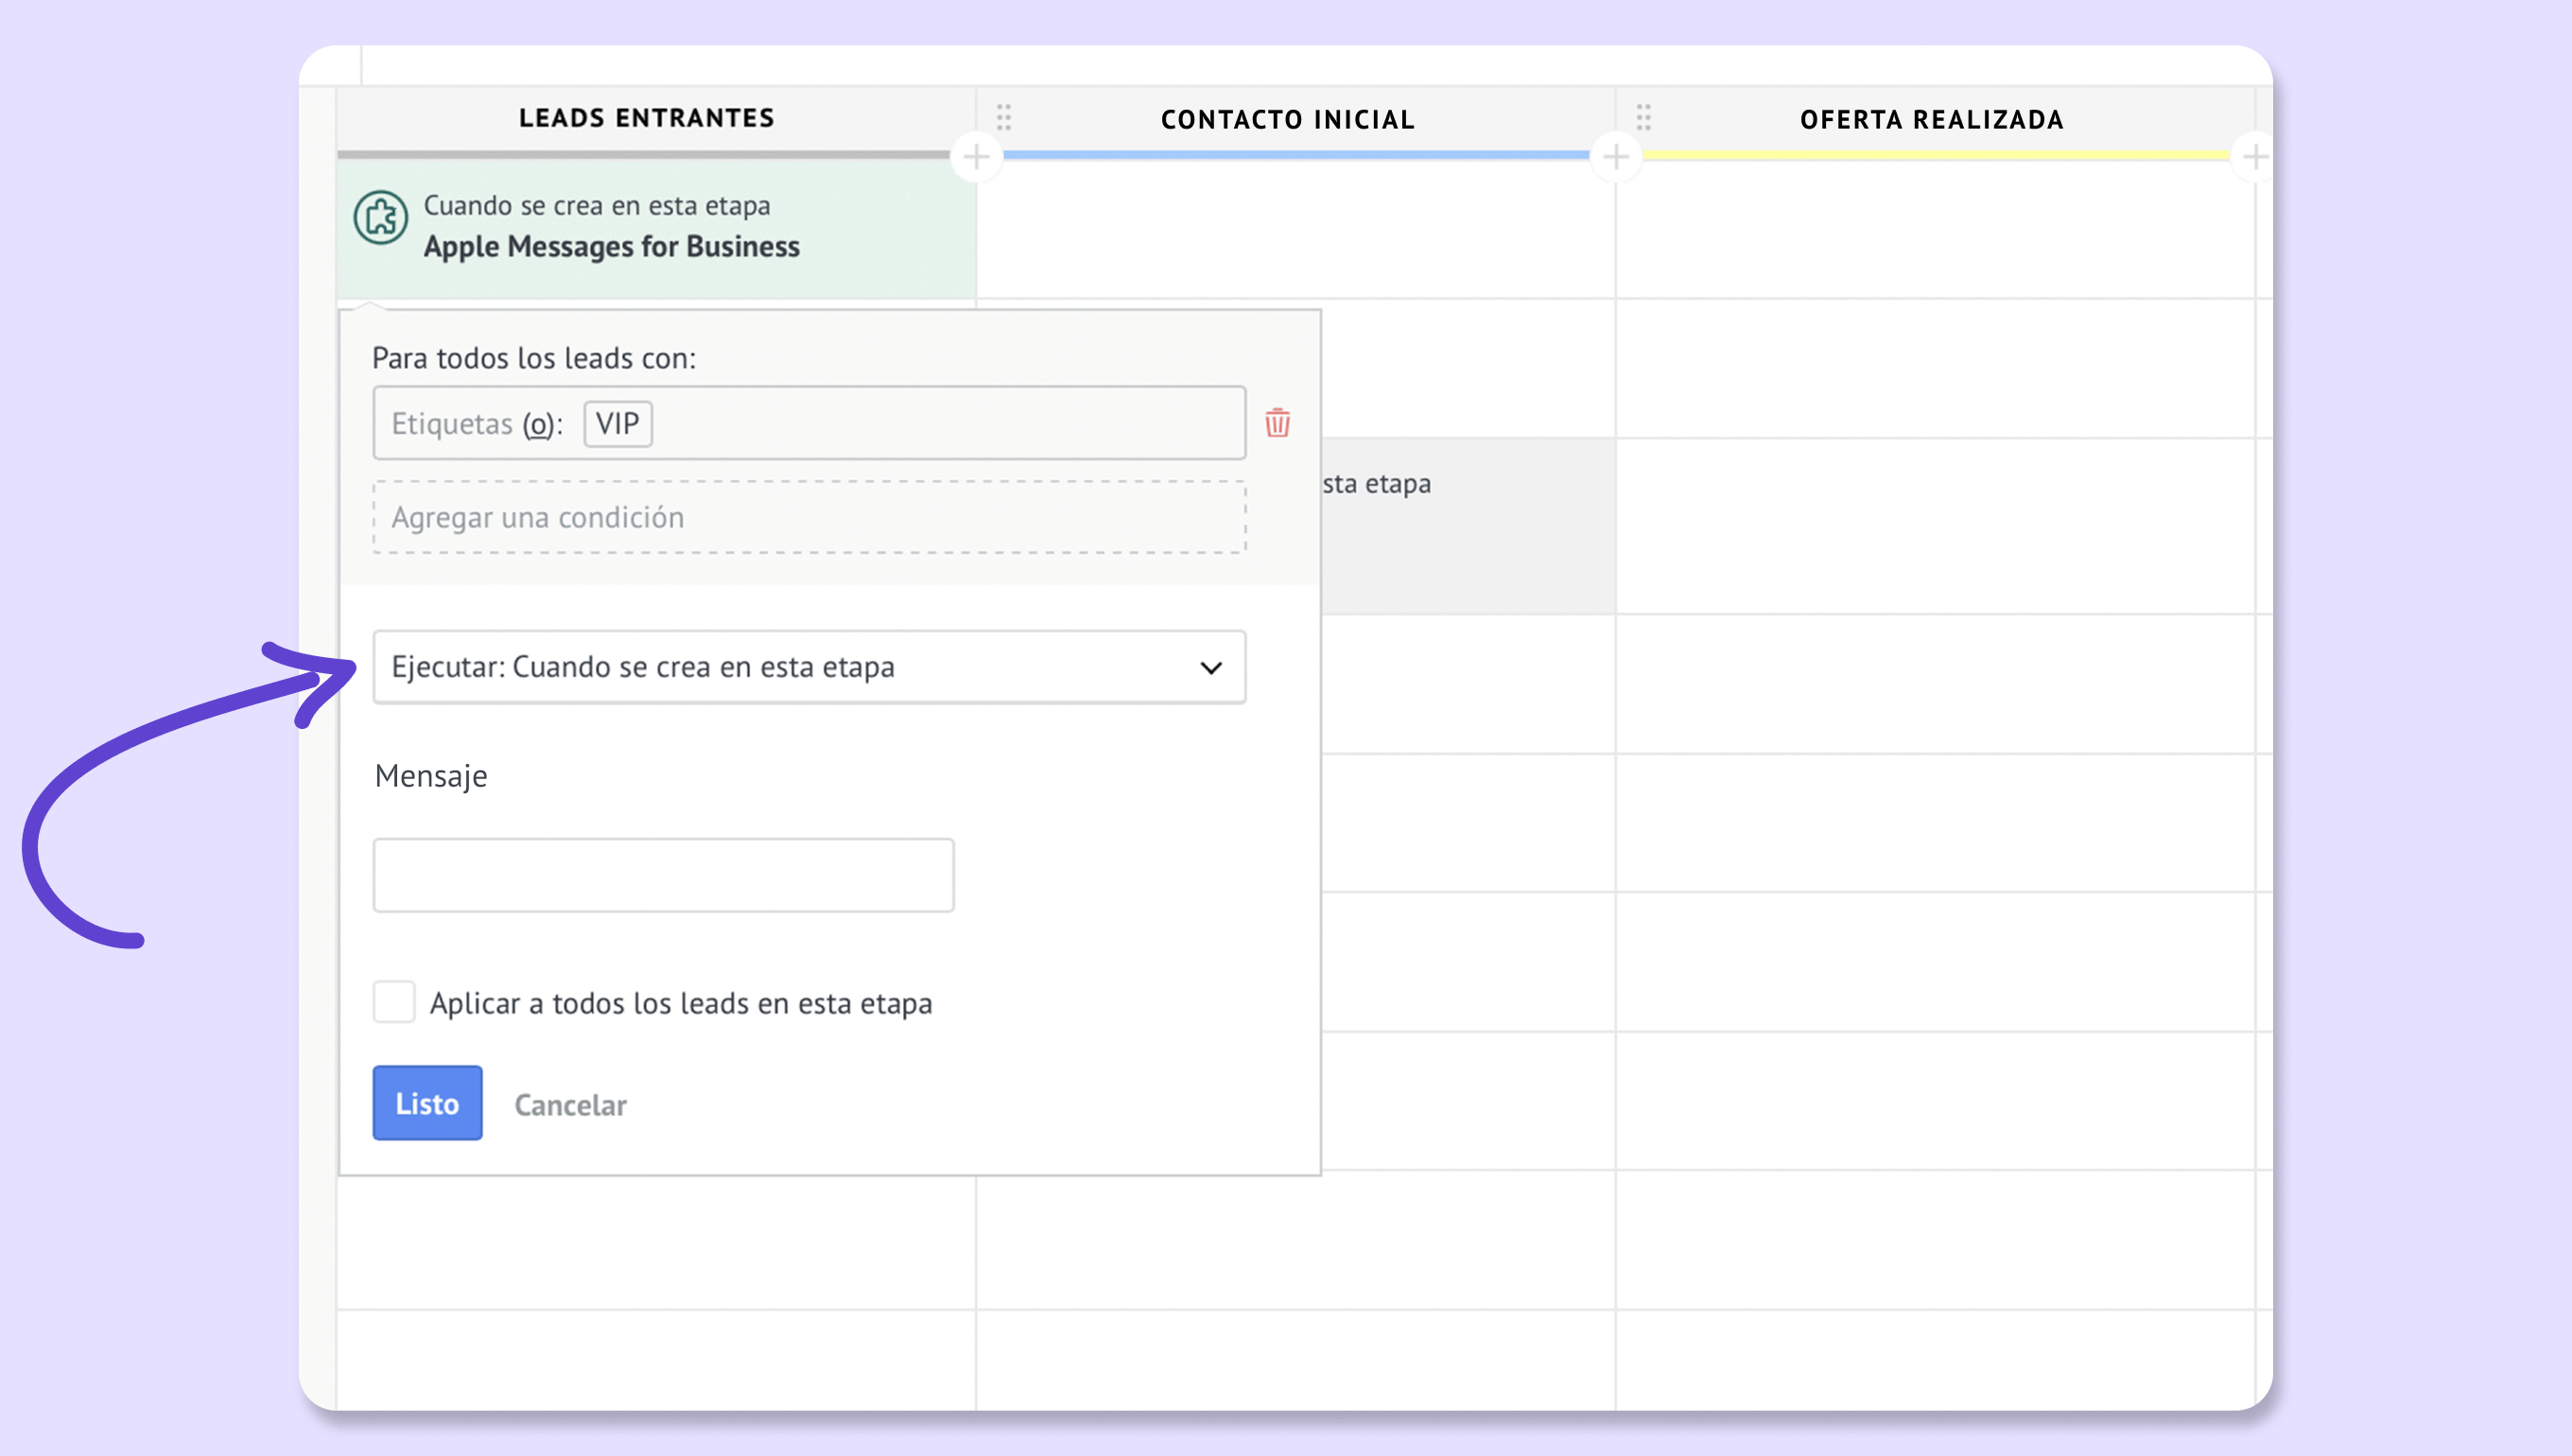Grab drag handle of Contacto Inicial column
Viewport: 2572px width, 1456px height.
(x=1004, y=118)
